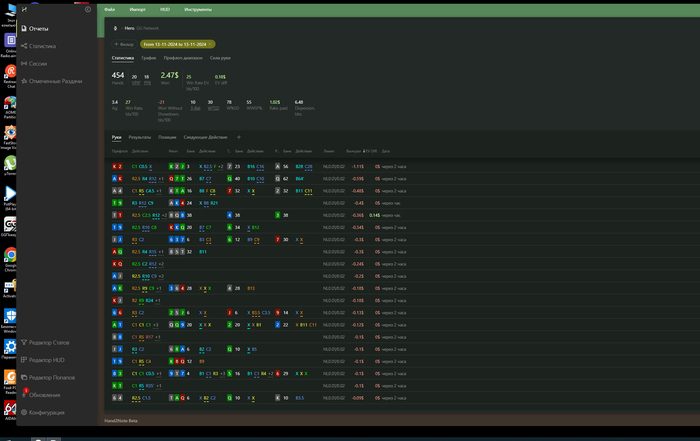Open Редактор HUD from sidebar
The height and width of the screenshot is (441, 700).
(x=43, y=360)
